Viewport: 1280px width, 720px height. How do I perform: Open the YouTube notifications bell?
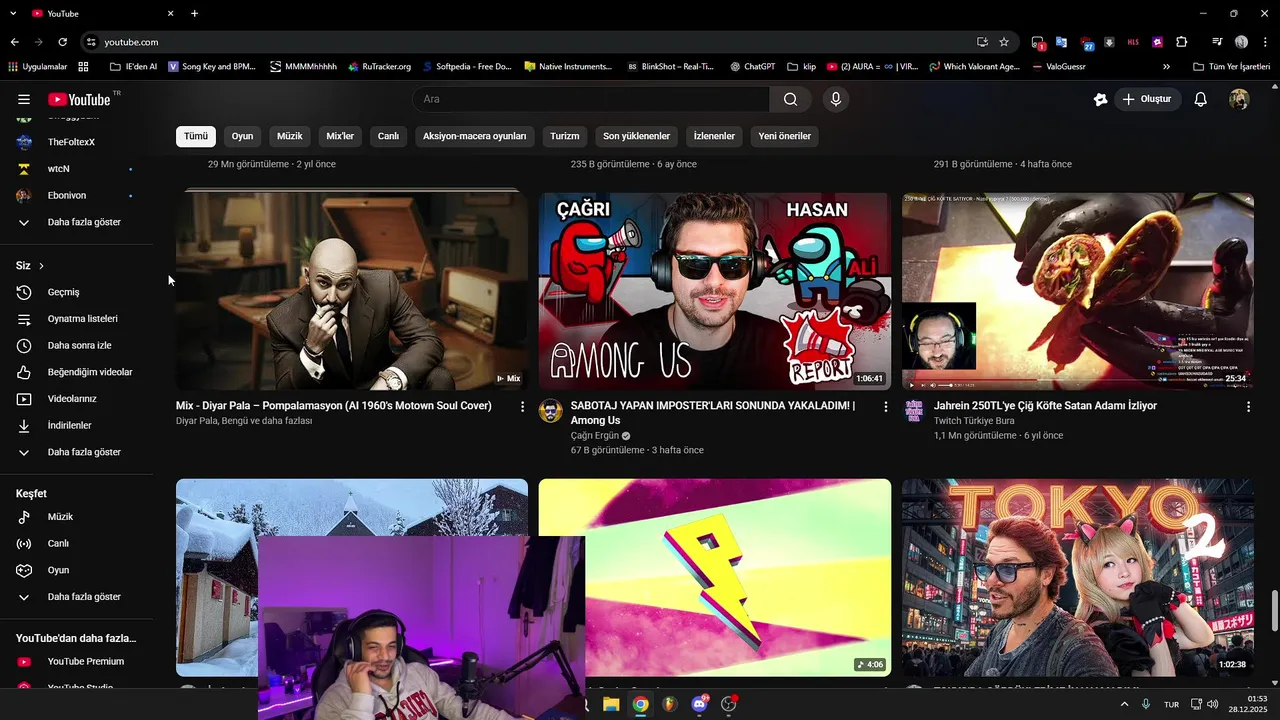(1201, 99)
